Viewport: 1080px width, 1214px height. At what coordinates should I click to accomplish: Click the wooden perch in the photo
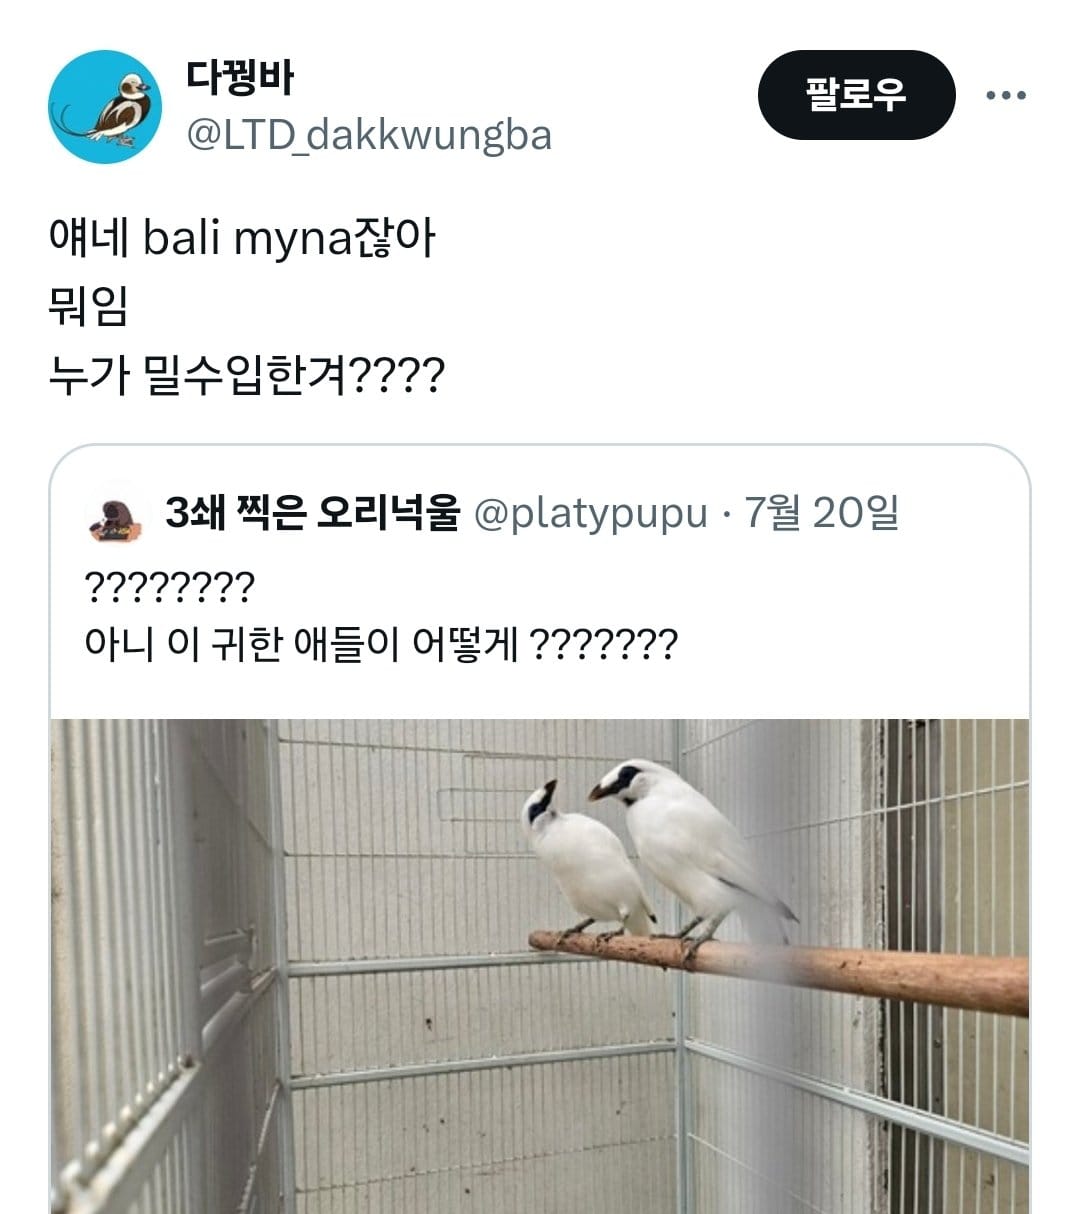[x=778, y=968]
